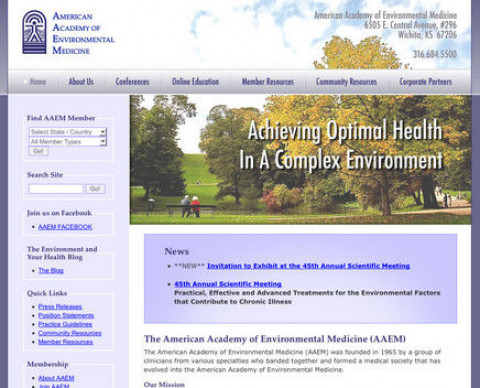Screen dimensions: 480x388
Task: Expand the All Member Types dropdown
Action: pos(68,142)
